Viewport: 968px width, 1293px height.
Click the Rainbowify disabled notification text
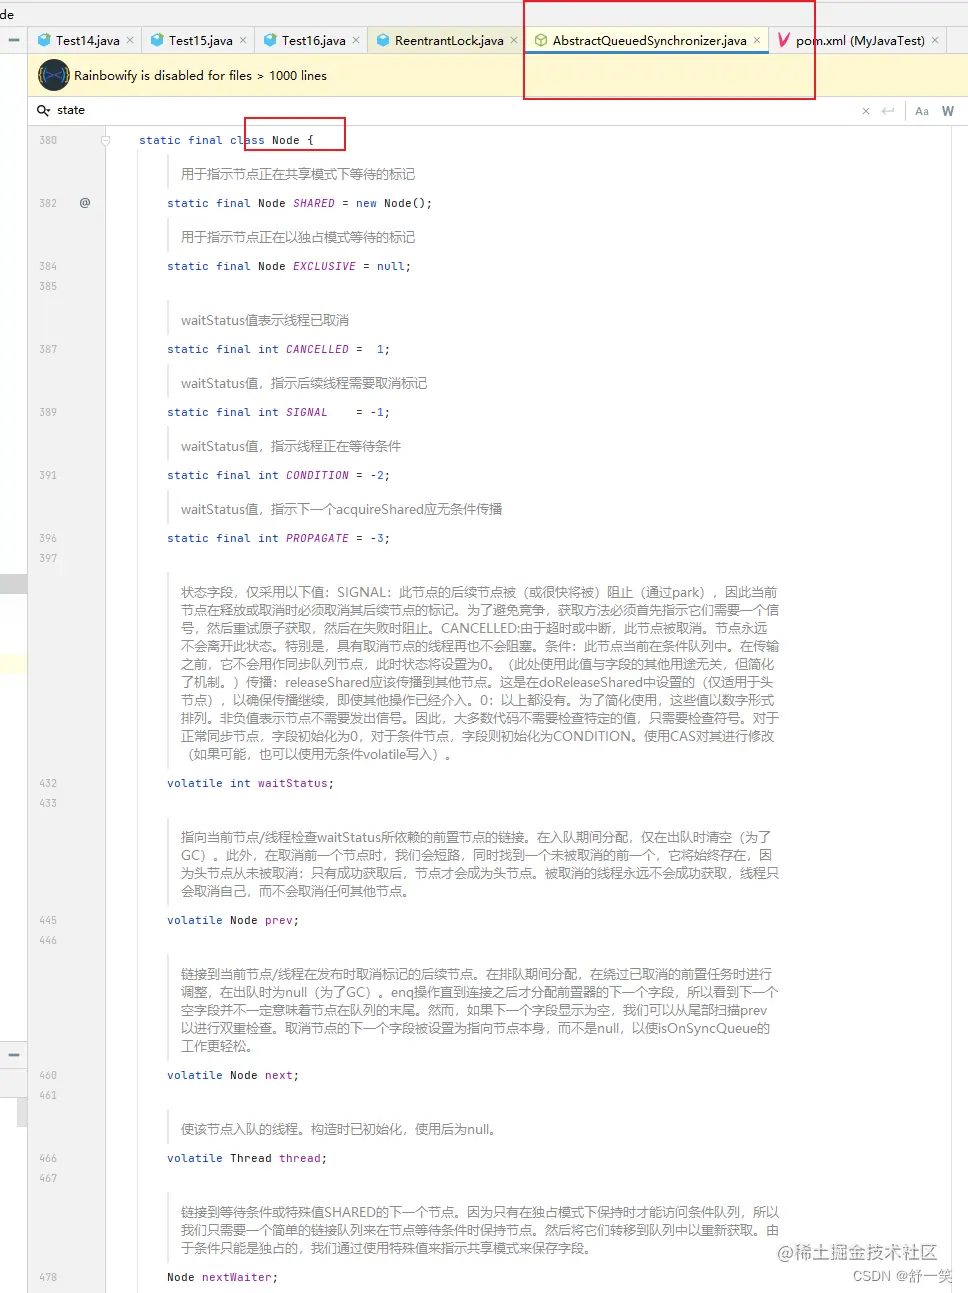[200, 76]
